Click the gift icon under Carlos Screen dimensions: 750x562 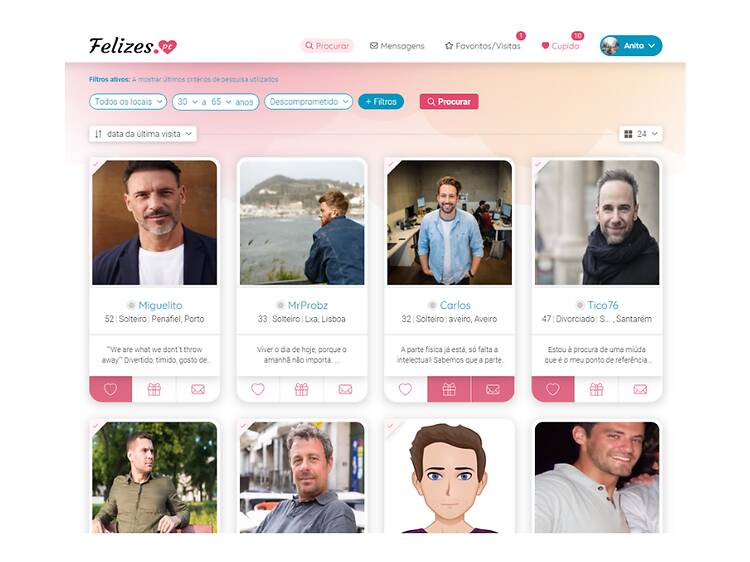tap(449, 389)
